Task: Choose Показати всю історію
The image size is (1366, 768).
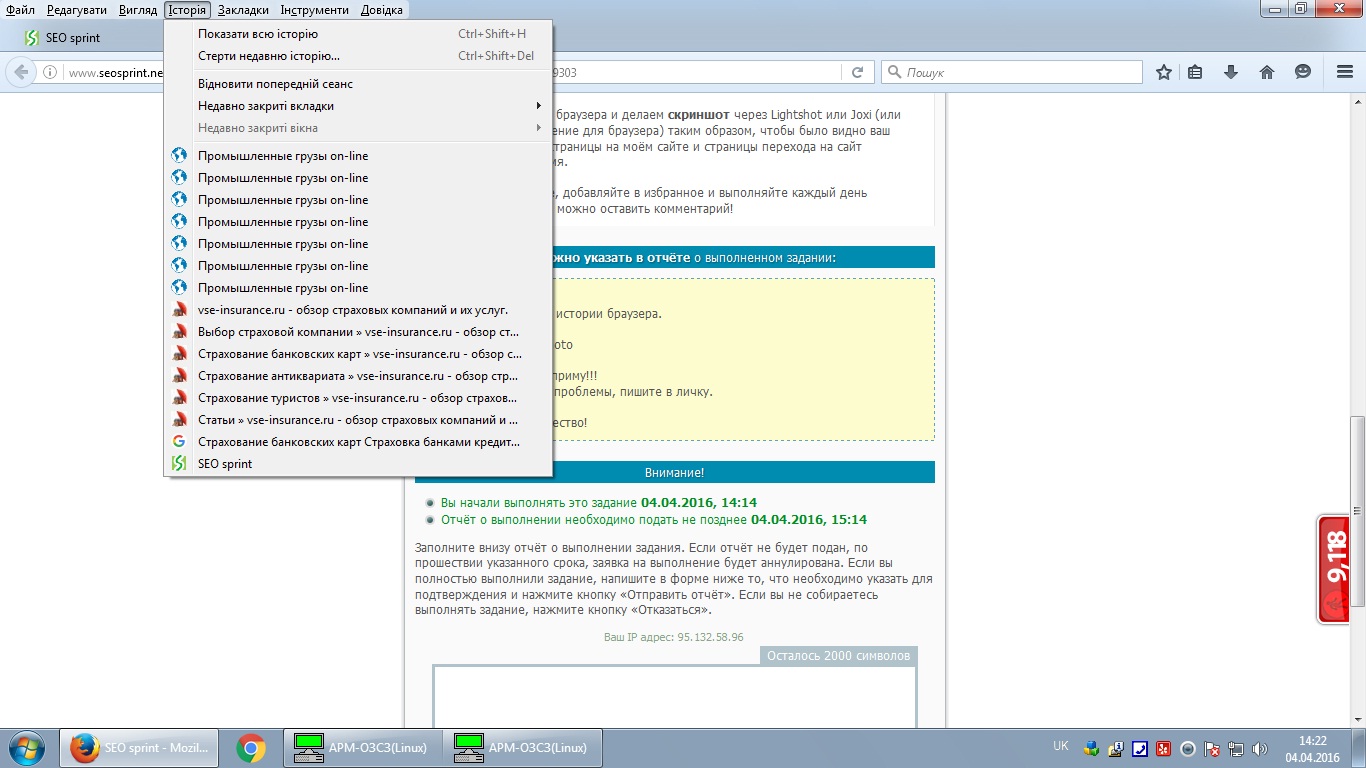Action: click(359, 34)
